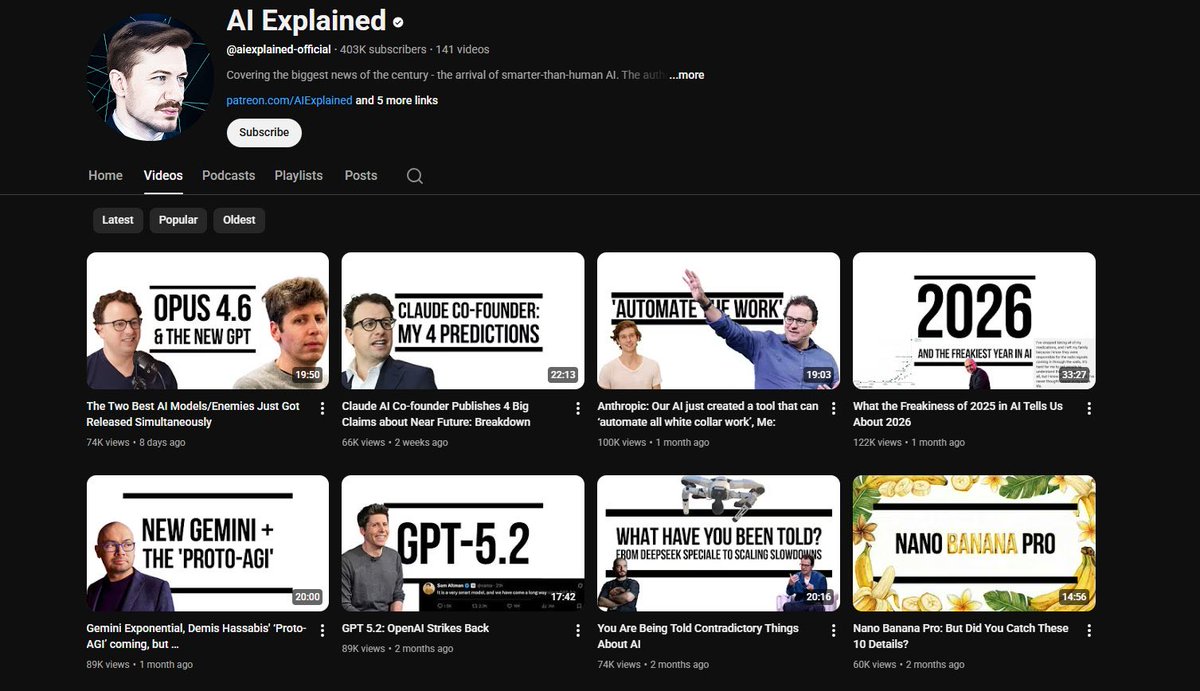Click the AI Explained channel name heading
This screenshot has width=1200, height=691.
point(306,20)
